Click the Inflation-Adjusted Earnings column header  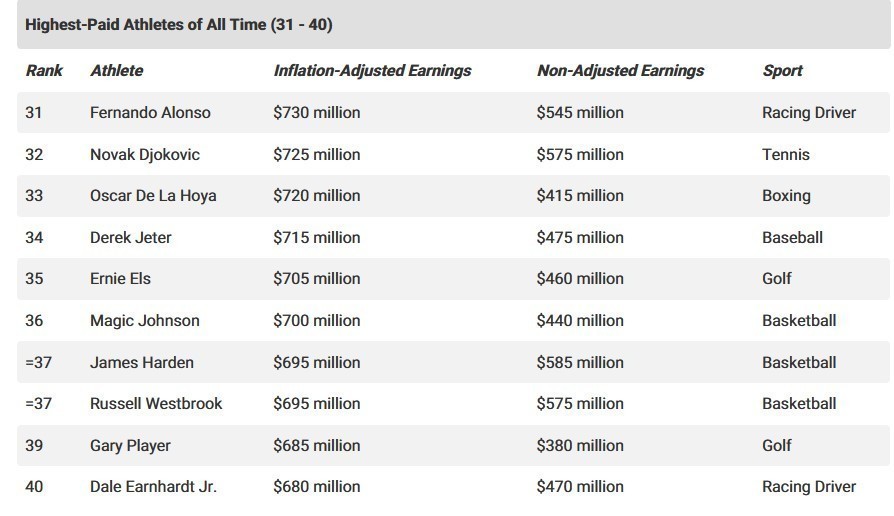point(372,71)
